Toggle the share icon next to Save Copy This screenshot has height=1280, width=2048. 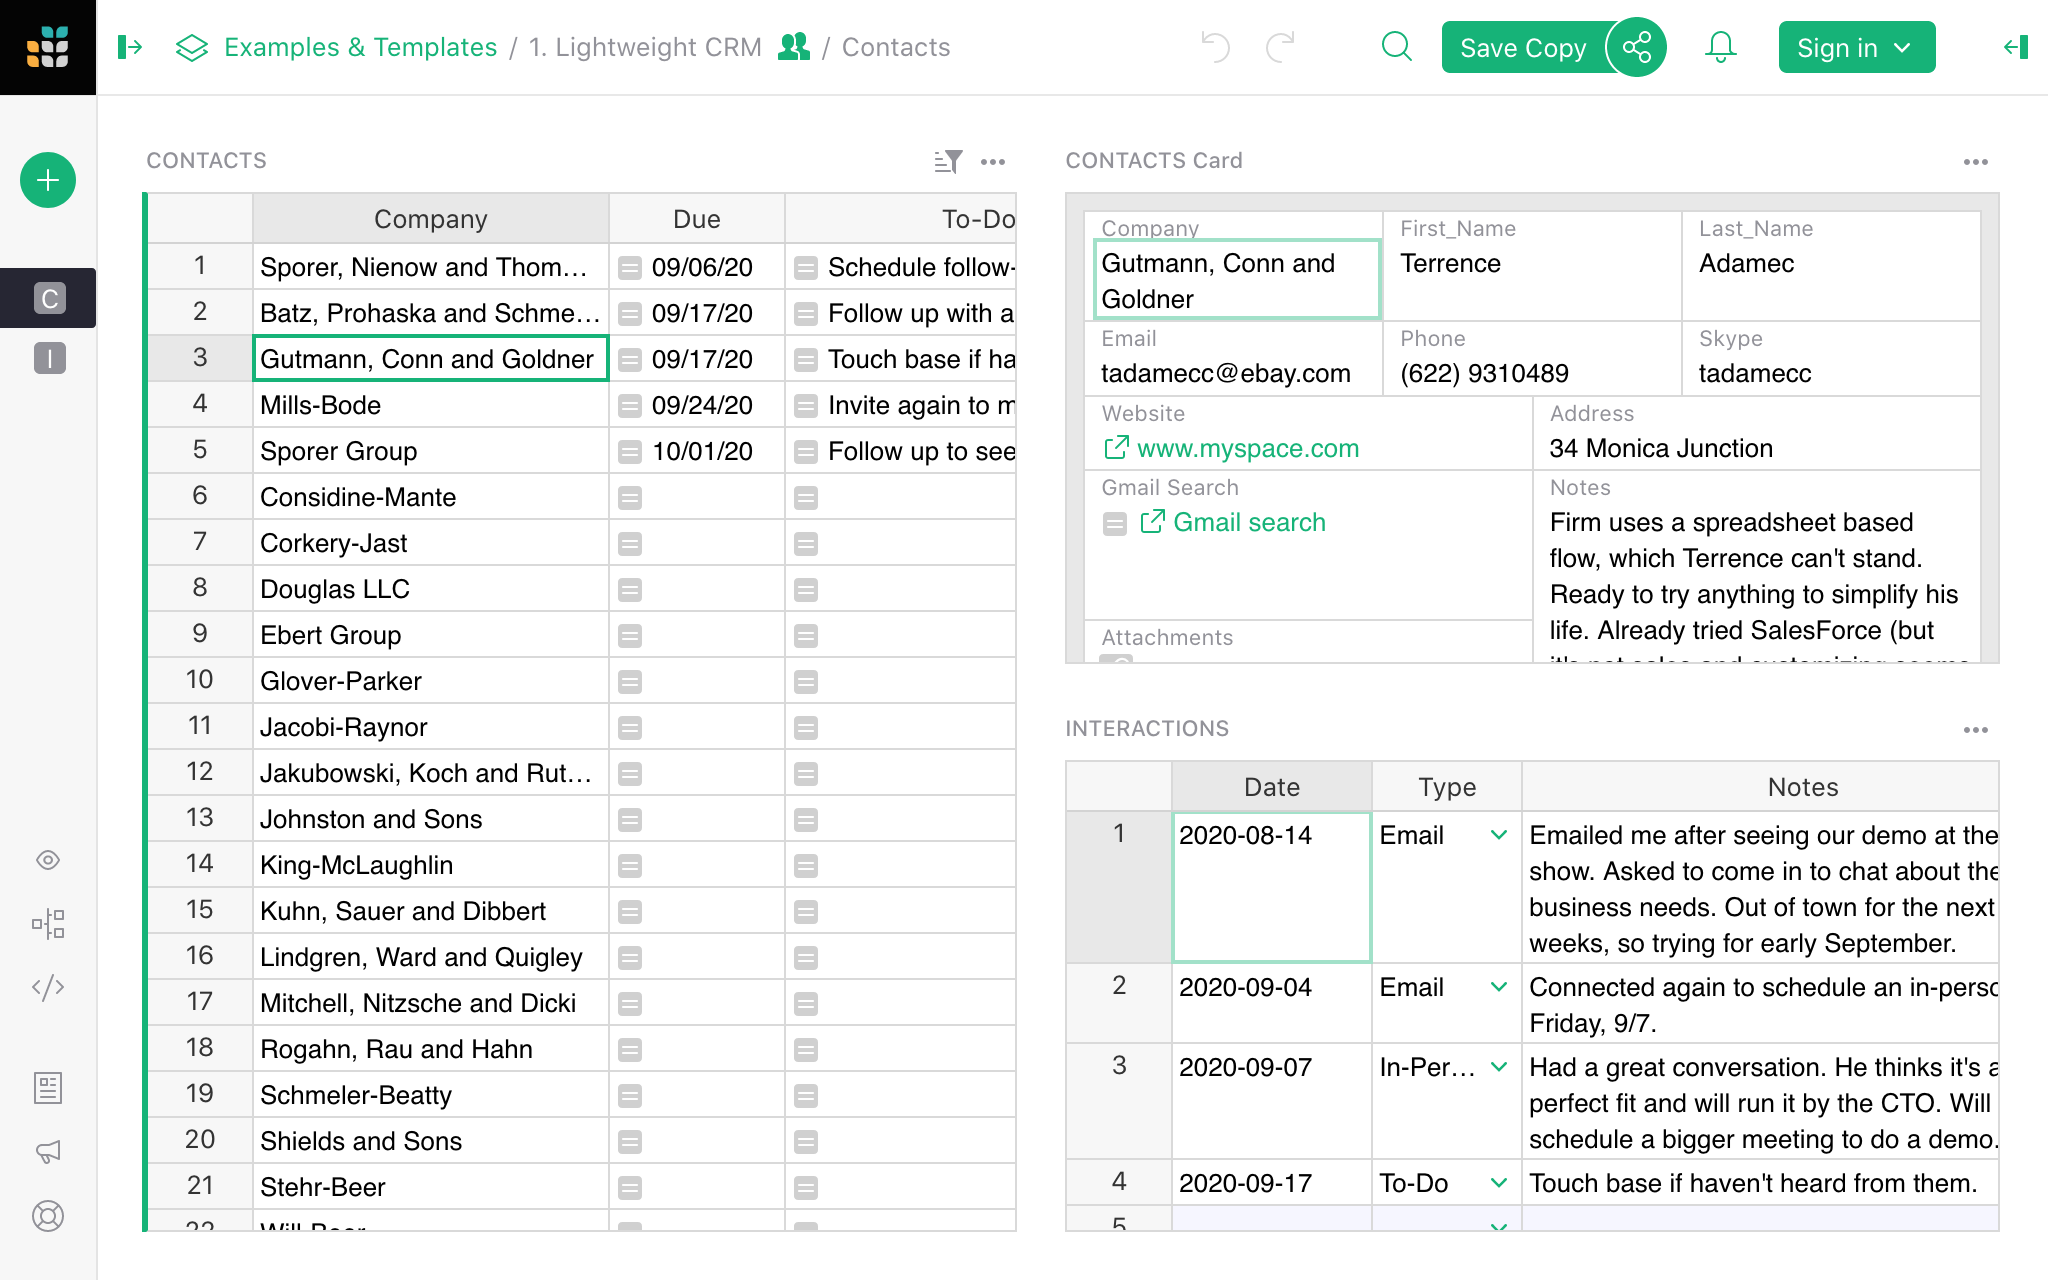1637,47
